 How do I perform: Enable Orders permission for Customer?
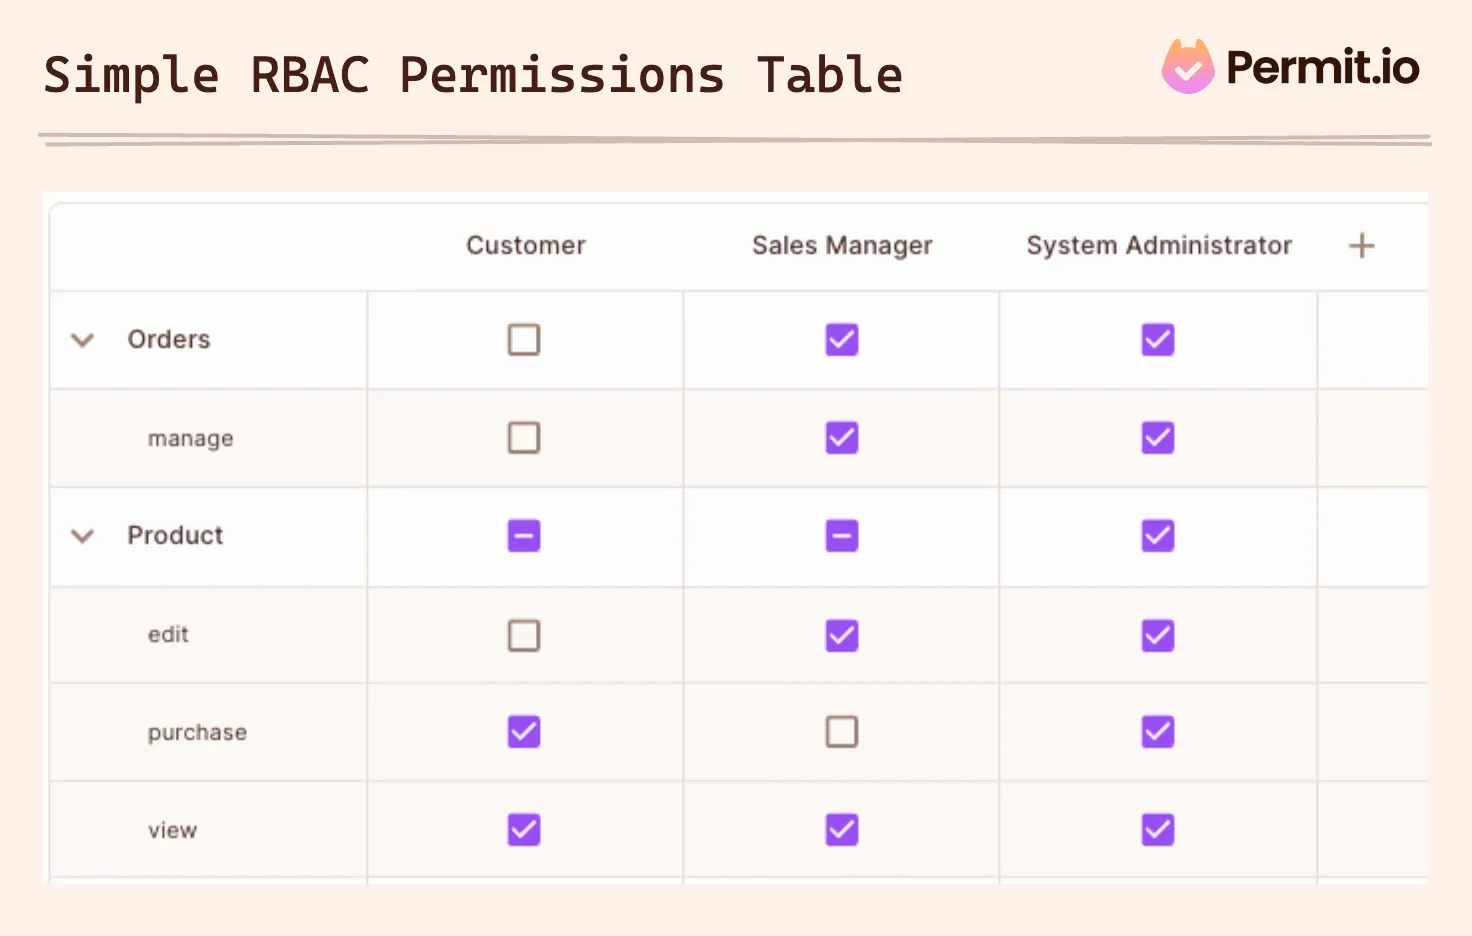pyautogui.click(x=524, y=340)
